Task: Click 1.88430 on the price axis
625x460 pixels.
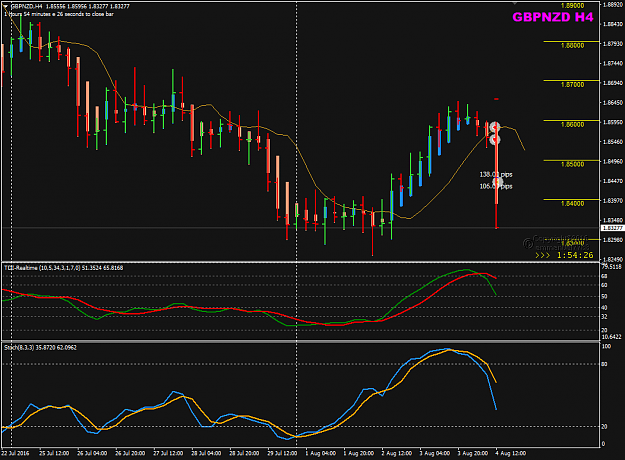Action: (x=613, y=24)
